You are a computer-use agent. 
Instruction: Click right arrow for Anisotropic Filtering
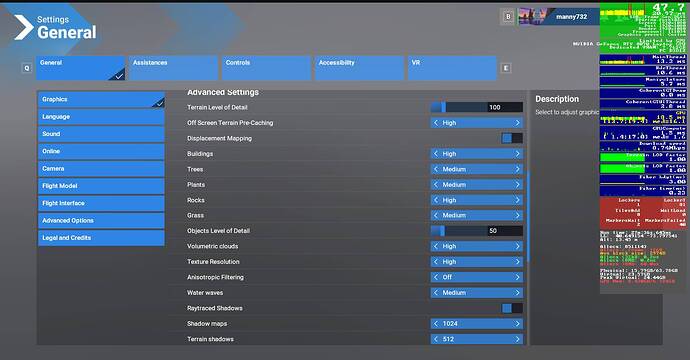(518, 277)
